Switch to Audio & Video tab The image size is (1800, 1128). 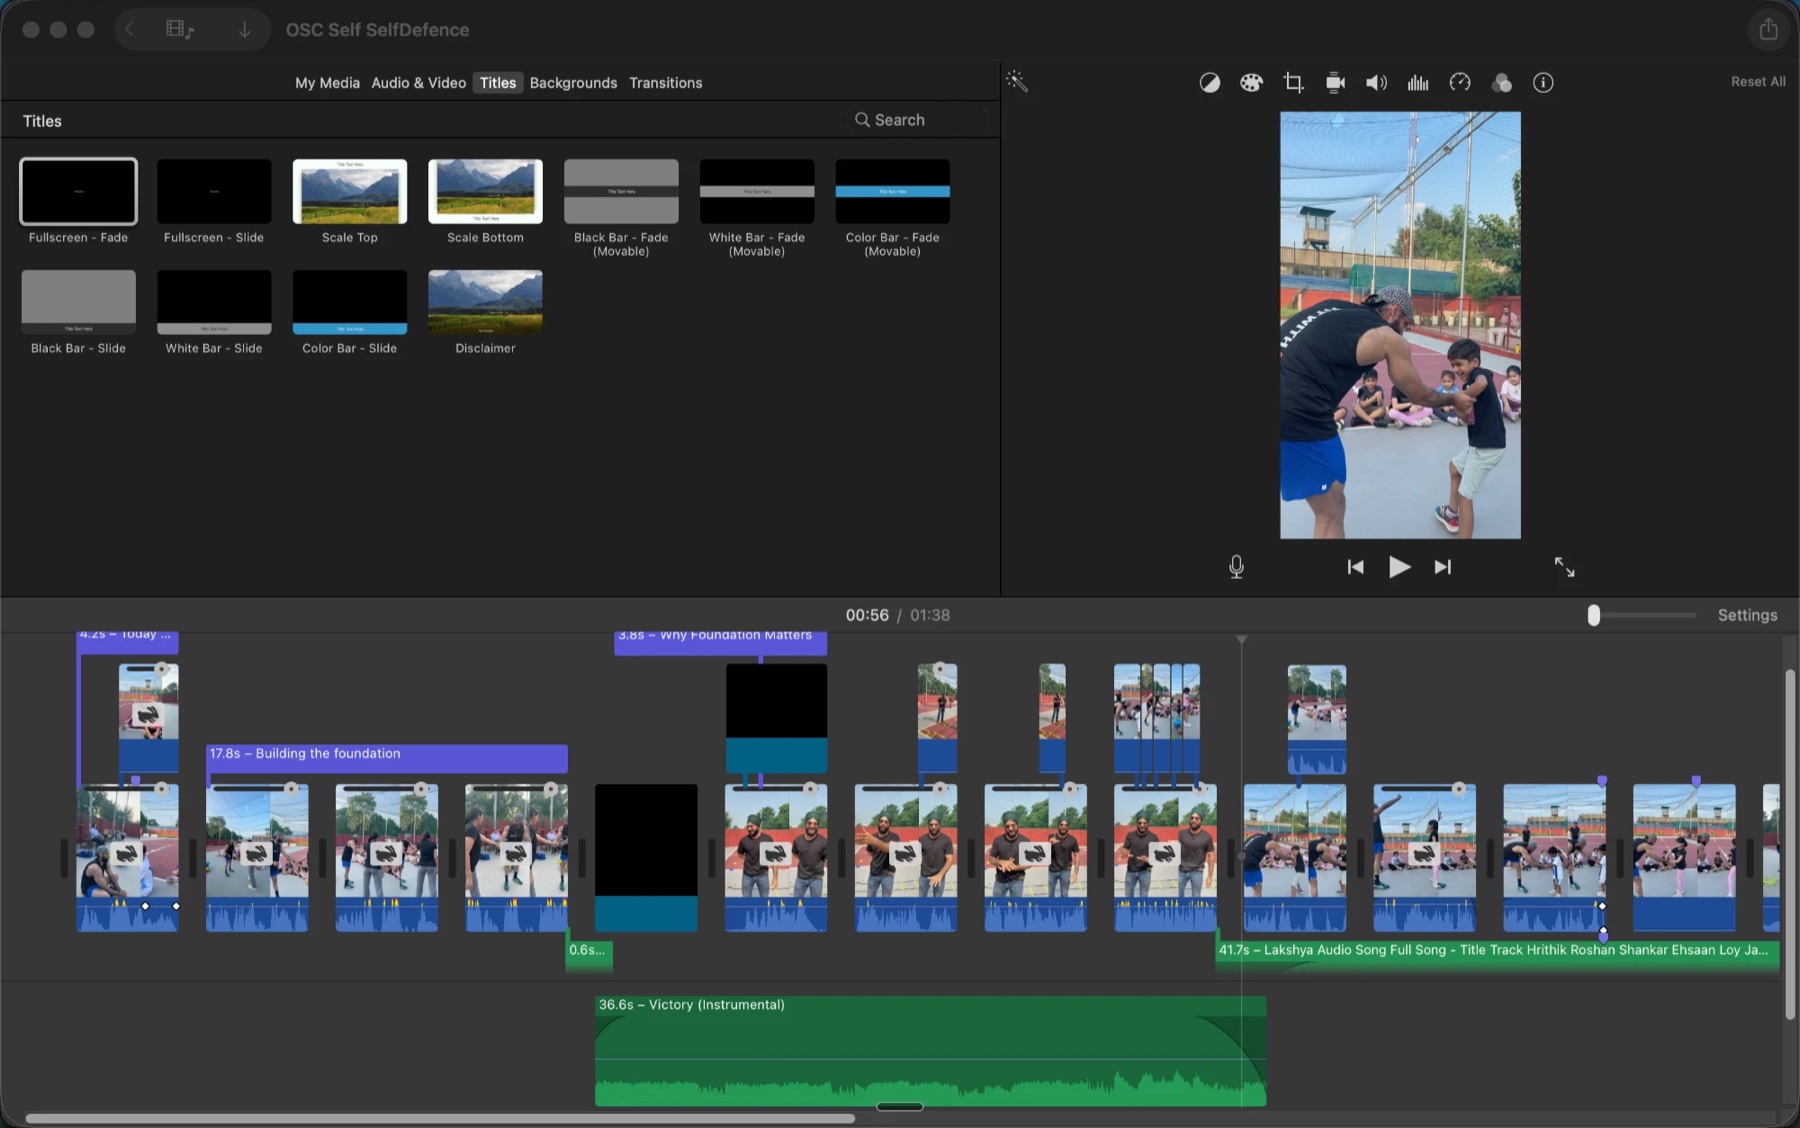click(x=418, y=83)
